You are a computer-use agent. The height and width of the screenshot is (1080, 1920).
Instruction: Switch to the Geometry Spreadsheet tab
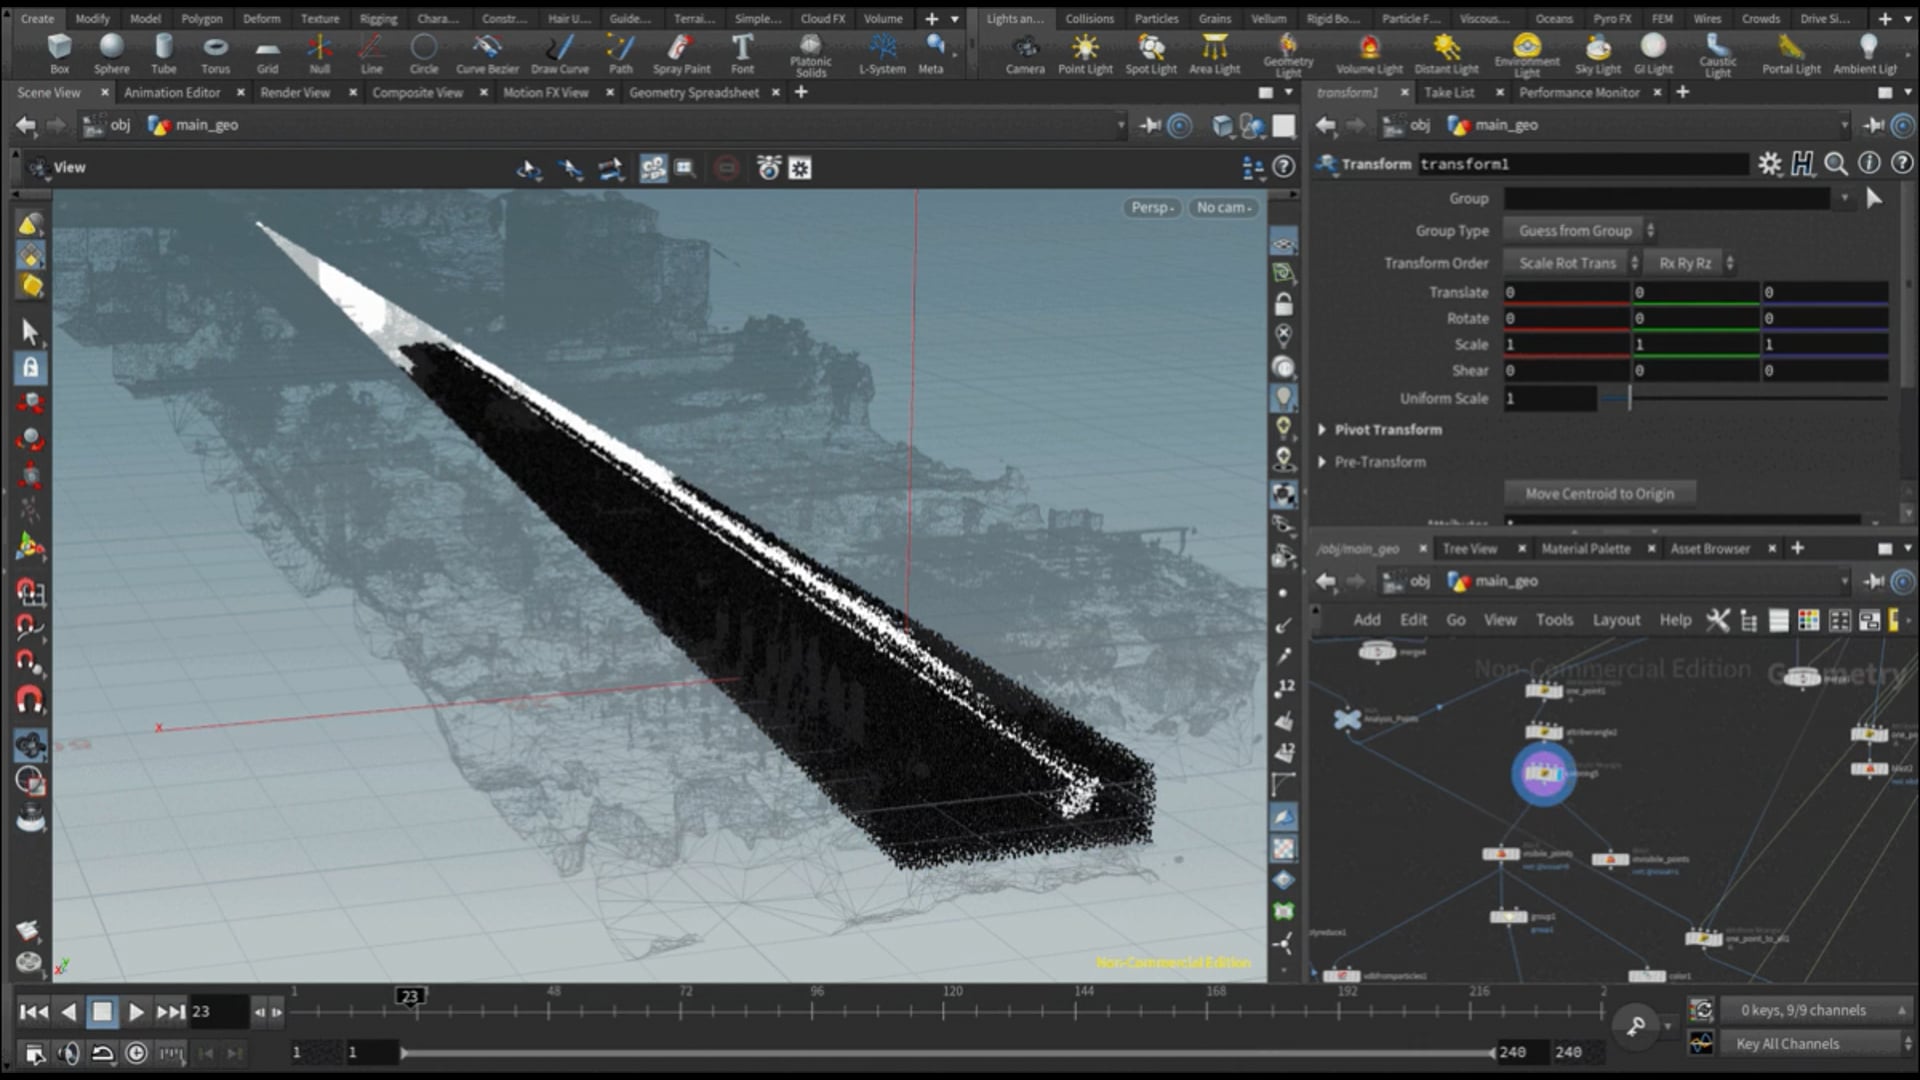[694, 92]
